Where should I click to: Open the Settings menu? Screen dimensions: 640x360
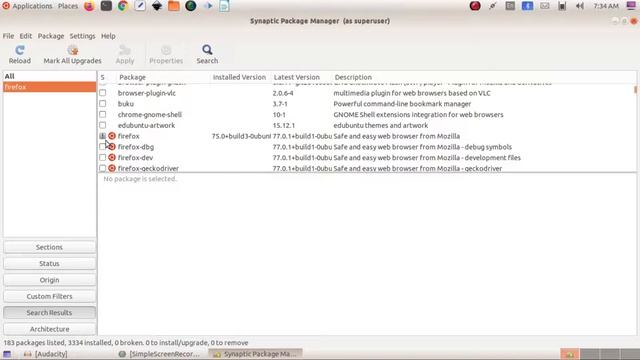[x=82, y=36]
